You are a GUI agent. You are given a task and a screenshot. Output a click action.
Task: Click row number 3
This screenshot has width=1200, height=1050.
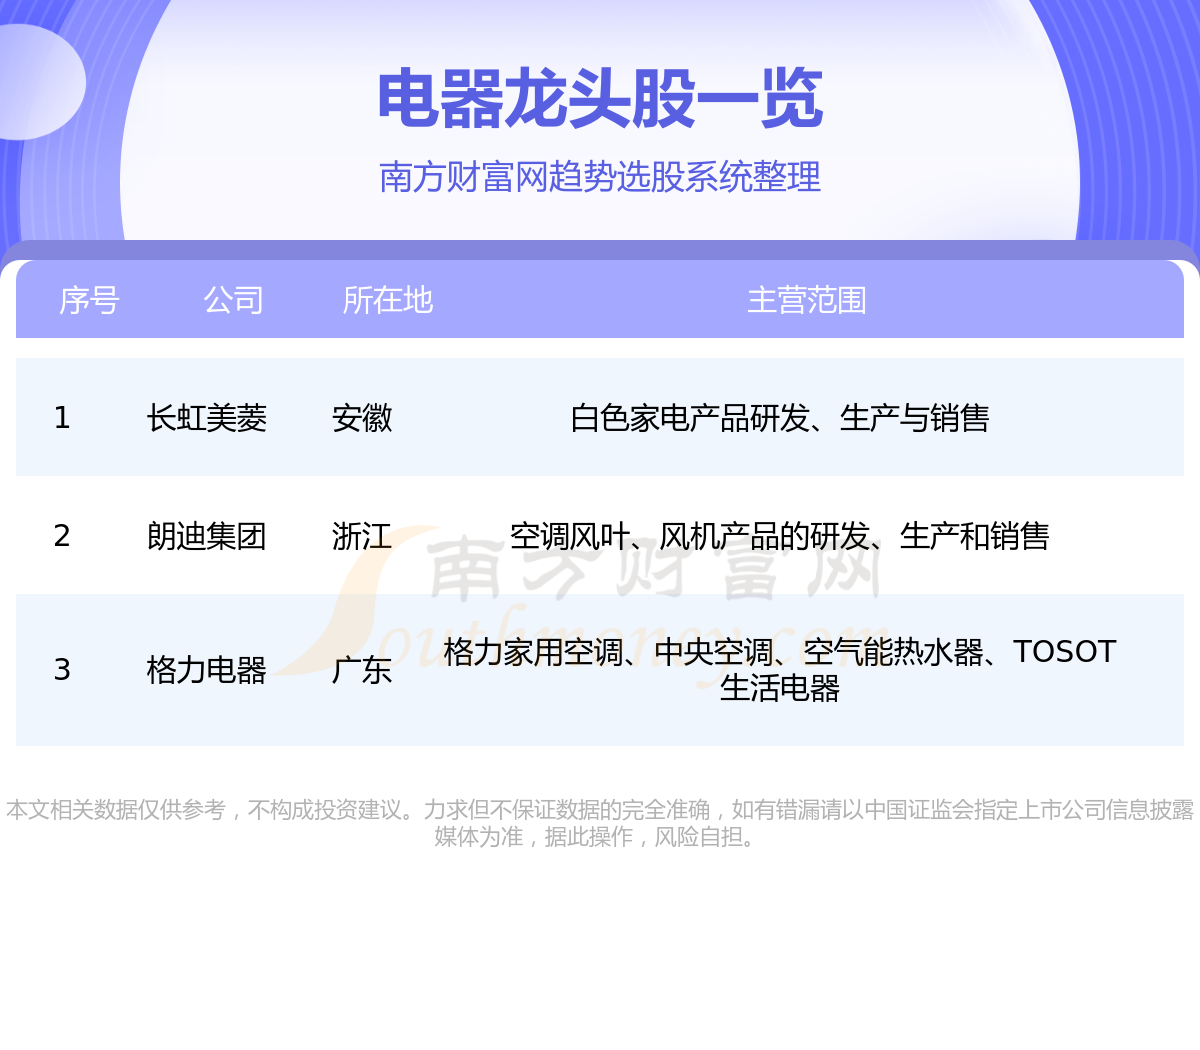[x=62, y=669]
